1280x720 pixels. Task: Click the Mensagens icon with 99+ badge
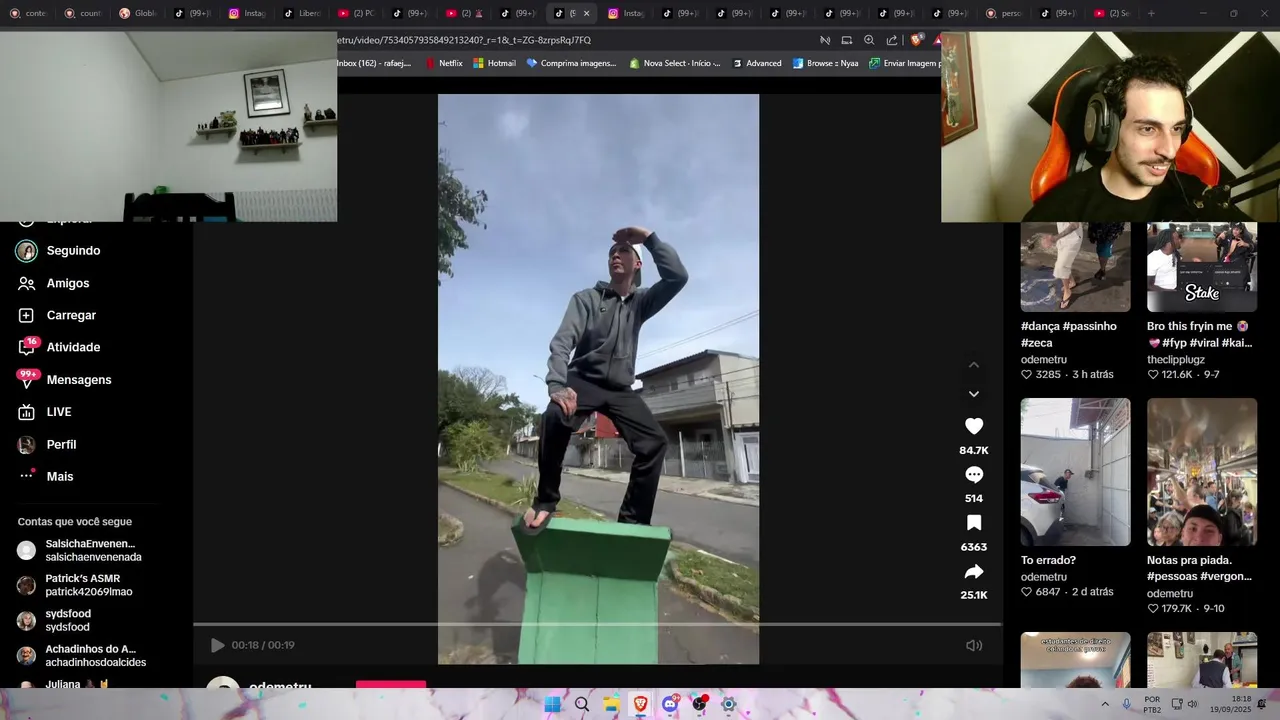[27, 380]
